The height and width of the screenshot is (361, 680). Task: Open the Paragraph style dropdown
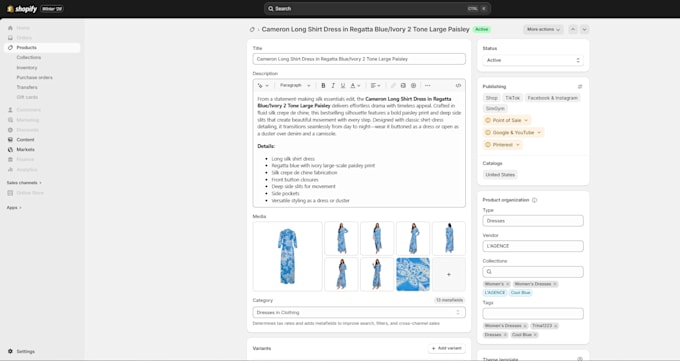[x=295, y=85]
